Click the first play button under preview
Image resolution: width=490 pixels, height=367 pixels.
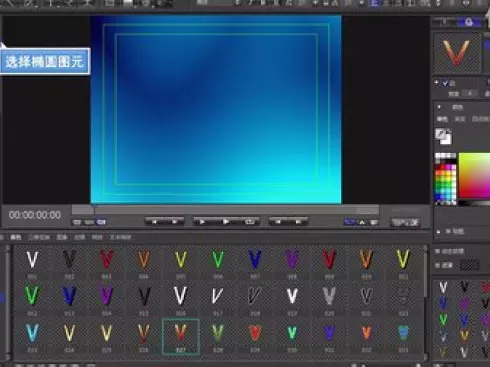point(202,222)
